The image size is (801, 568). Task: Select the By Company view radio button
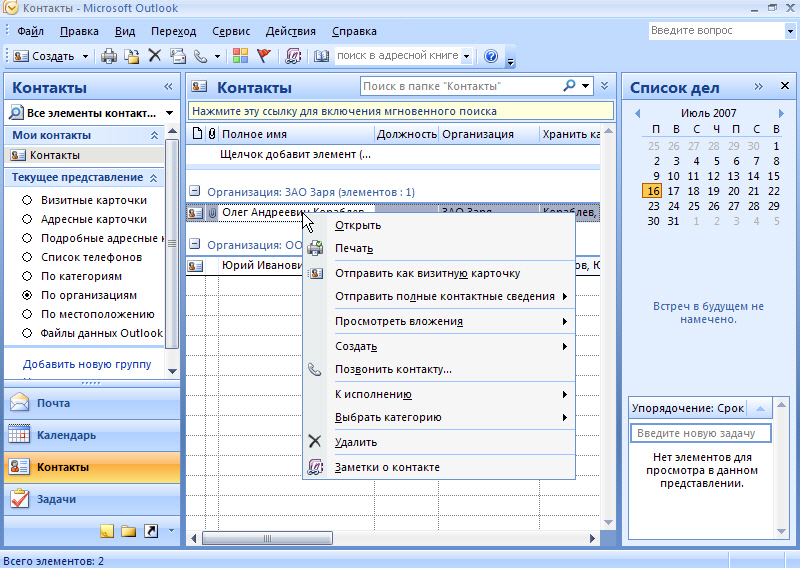click(27, 295)
